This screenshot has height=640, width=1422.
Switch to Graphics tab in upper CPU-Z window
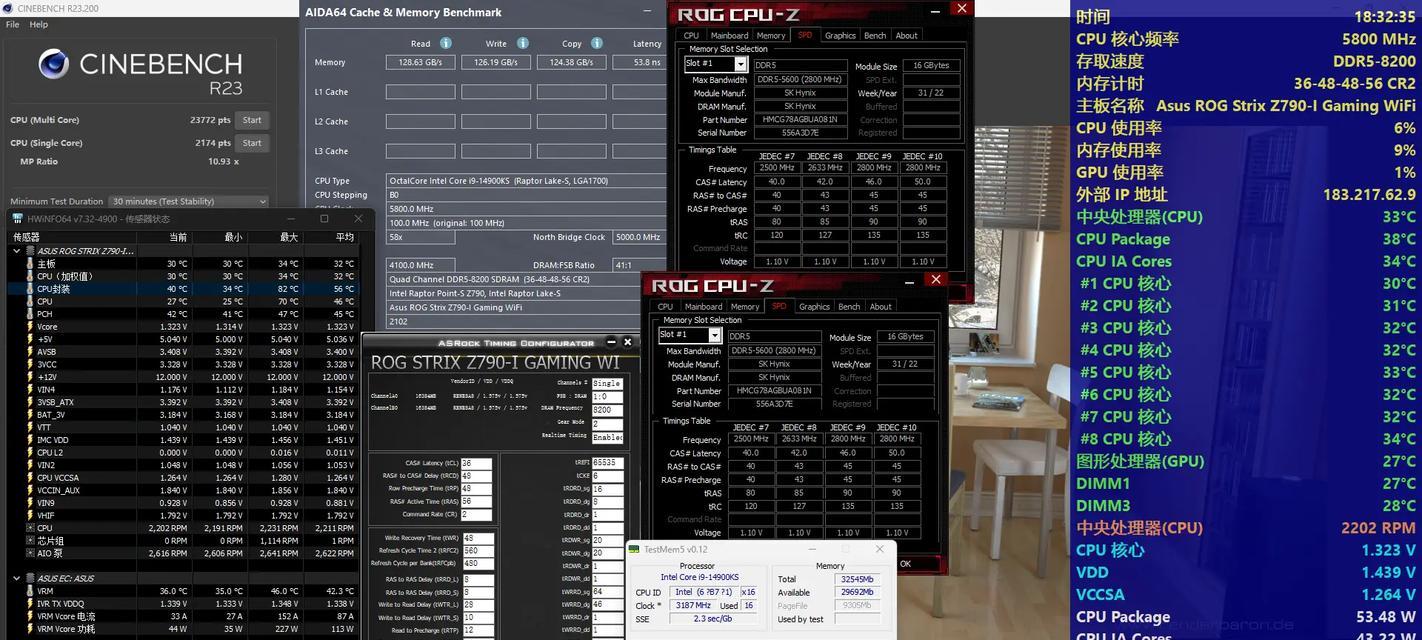pyautogui.click(x=840, y=35)
